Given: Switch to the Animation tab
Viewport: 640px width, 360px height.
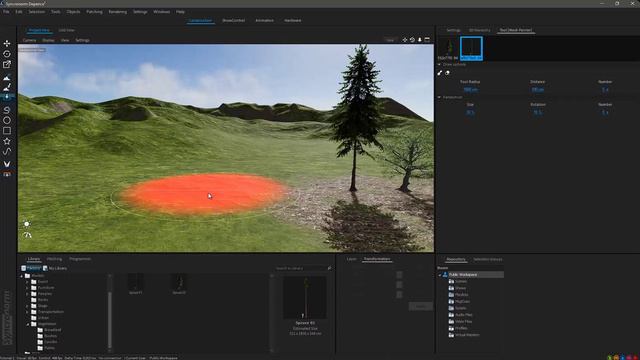Looking at the screenshot, I should pyautogui.click(x=264, y=20).
